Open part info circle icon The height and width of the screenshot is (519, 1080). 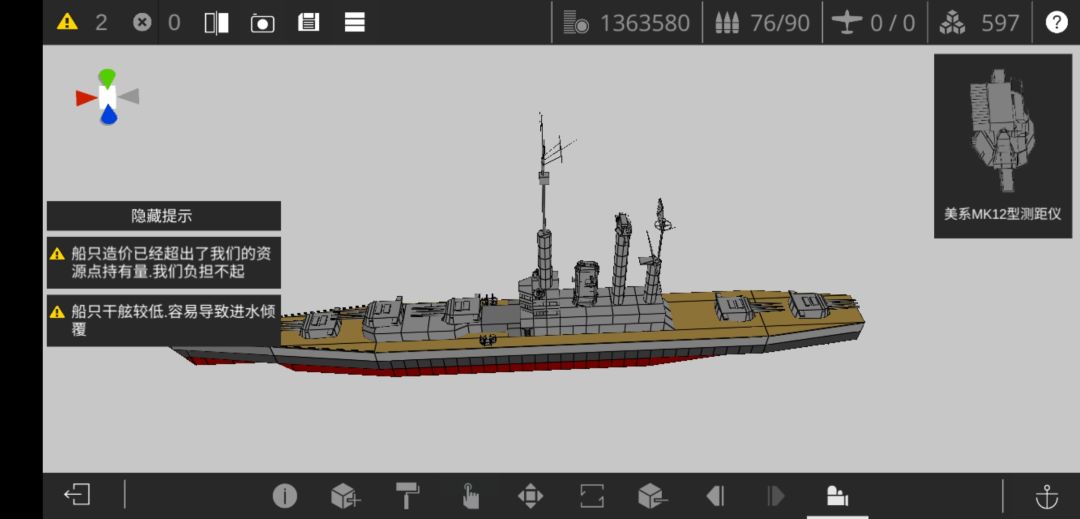284,496
